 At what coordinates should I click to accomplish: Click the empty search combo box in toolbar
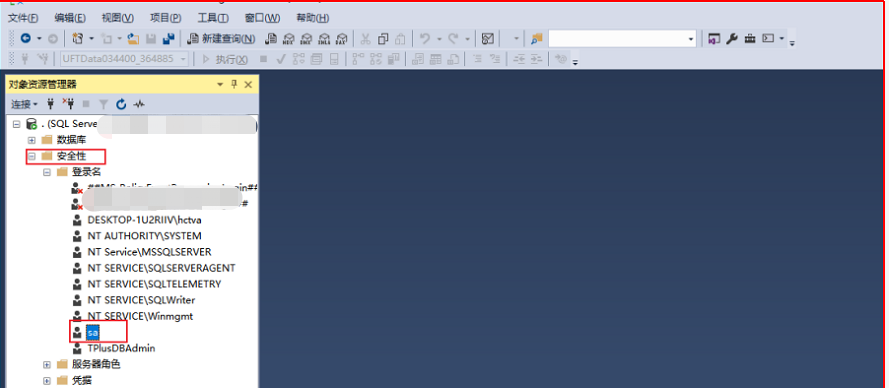coord(622,39)
